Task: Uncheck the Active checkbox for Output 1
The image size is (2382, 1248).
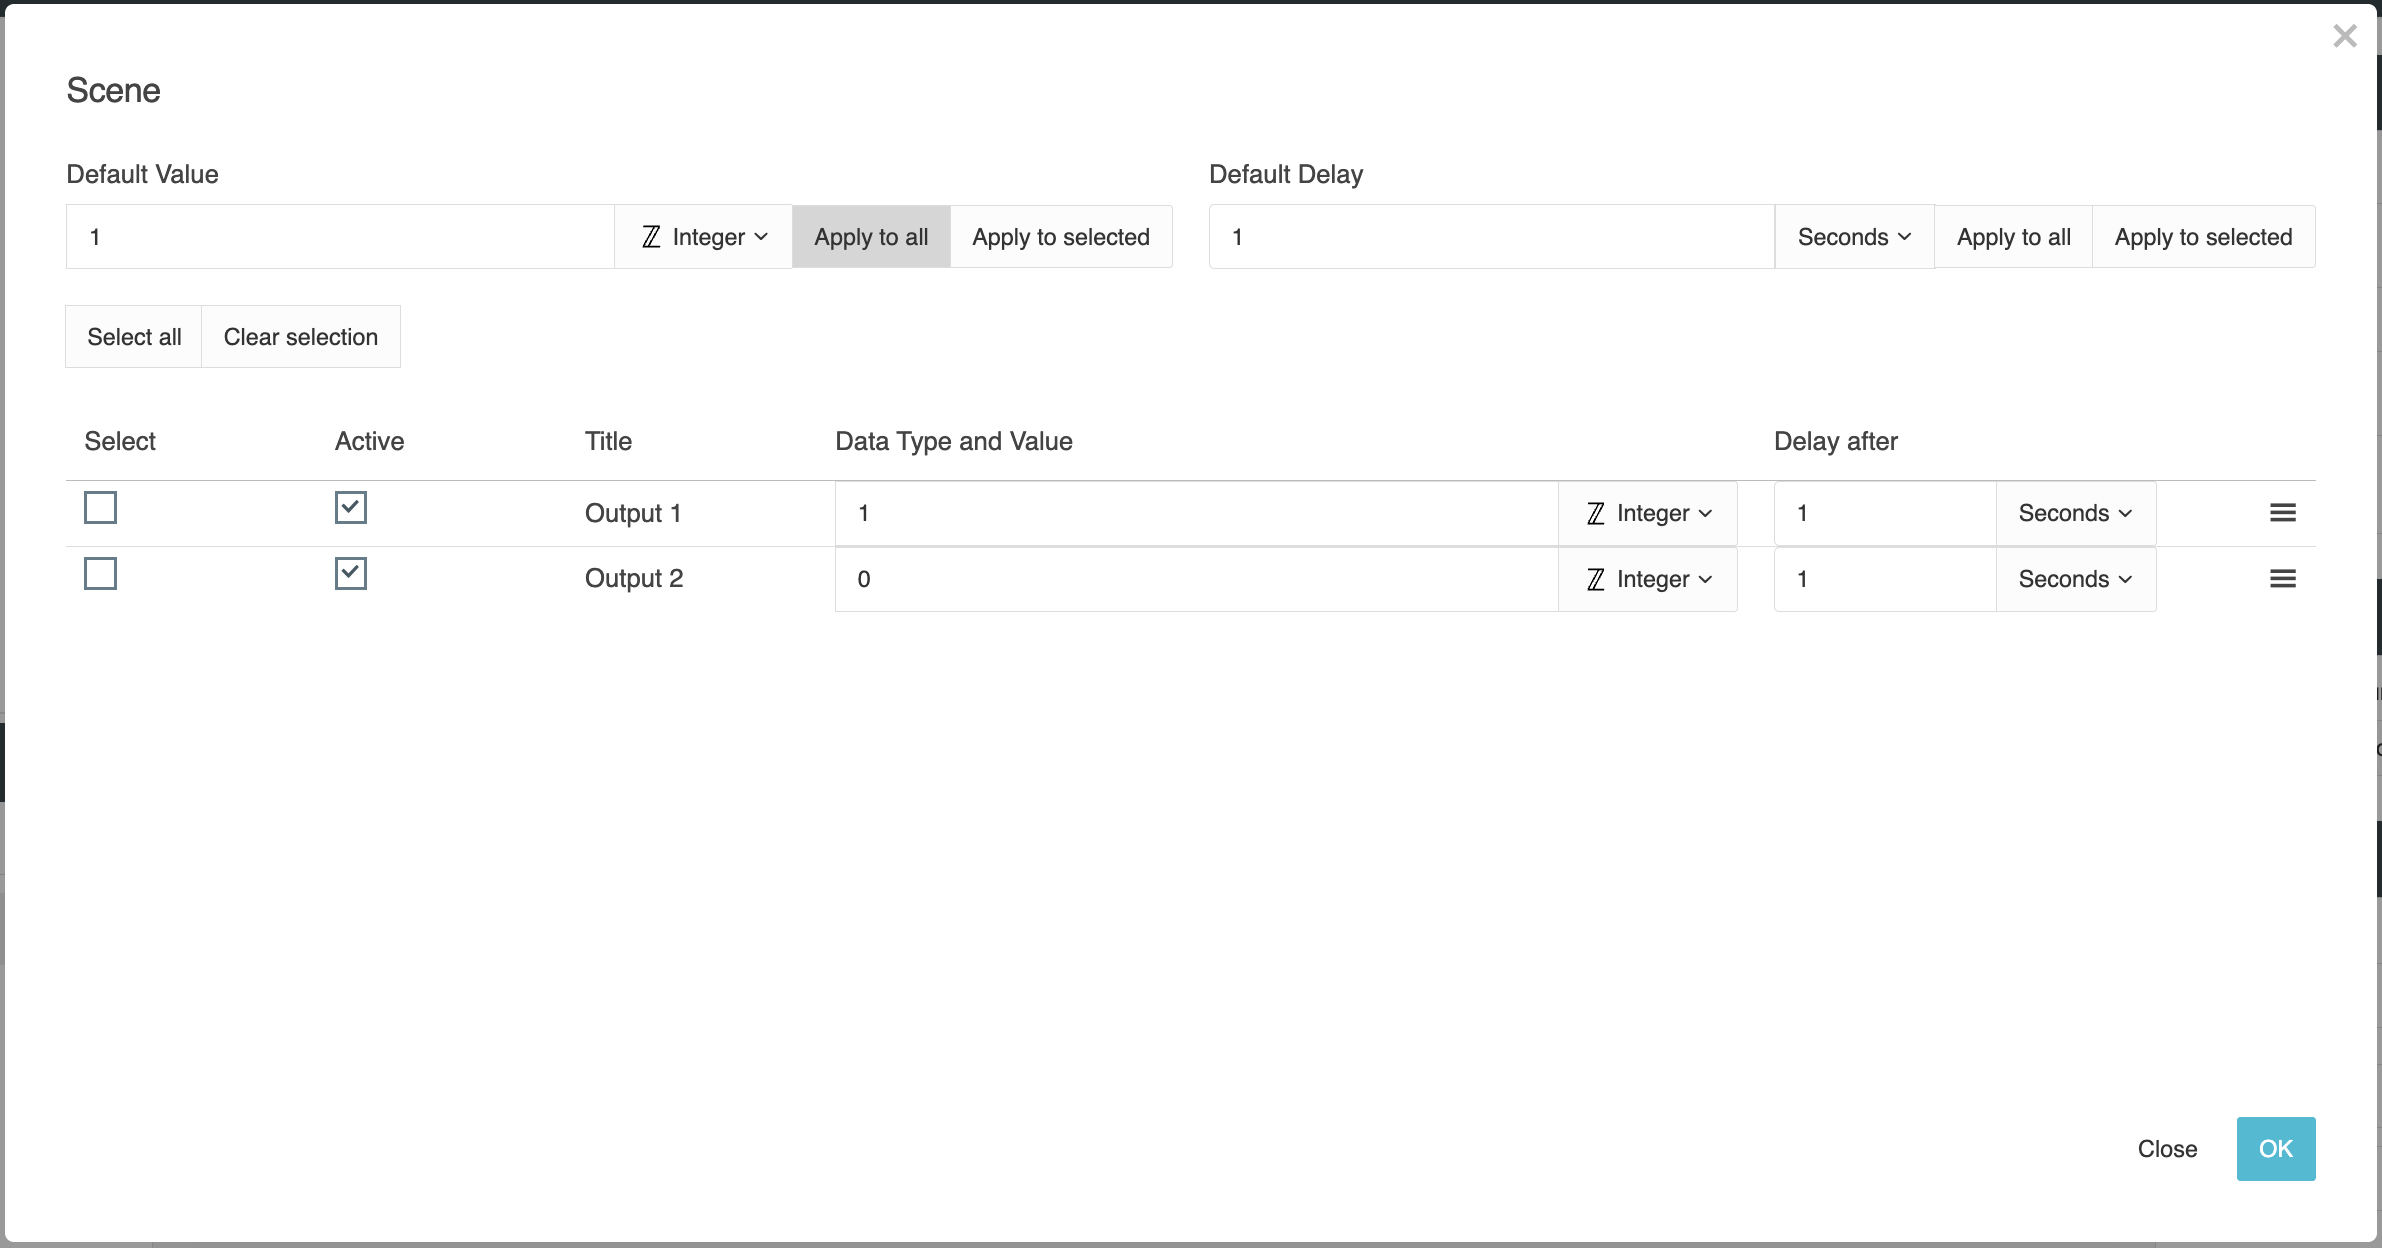Action: (x=351, y=508)
